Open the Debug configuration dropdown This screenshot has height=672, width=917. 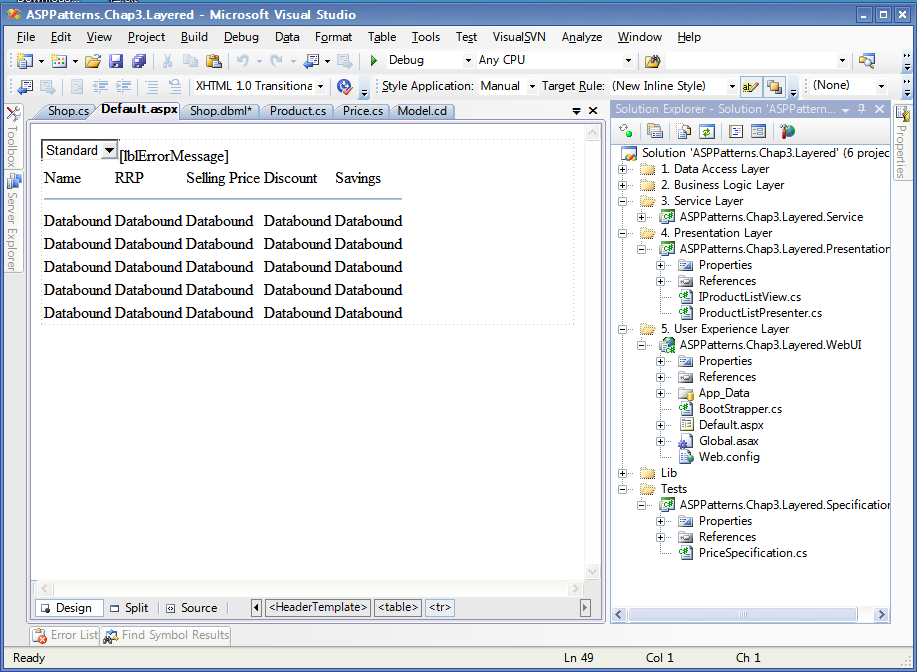468,60
